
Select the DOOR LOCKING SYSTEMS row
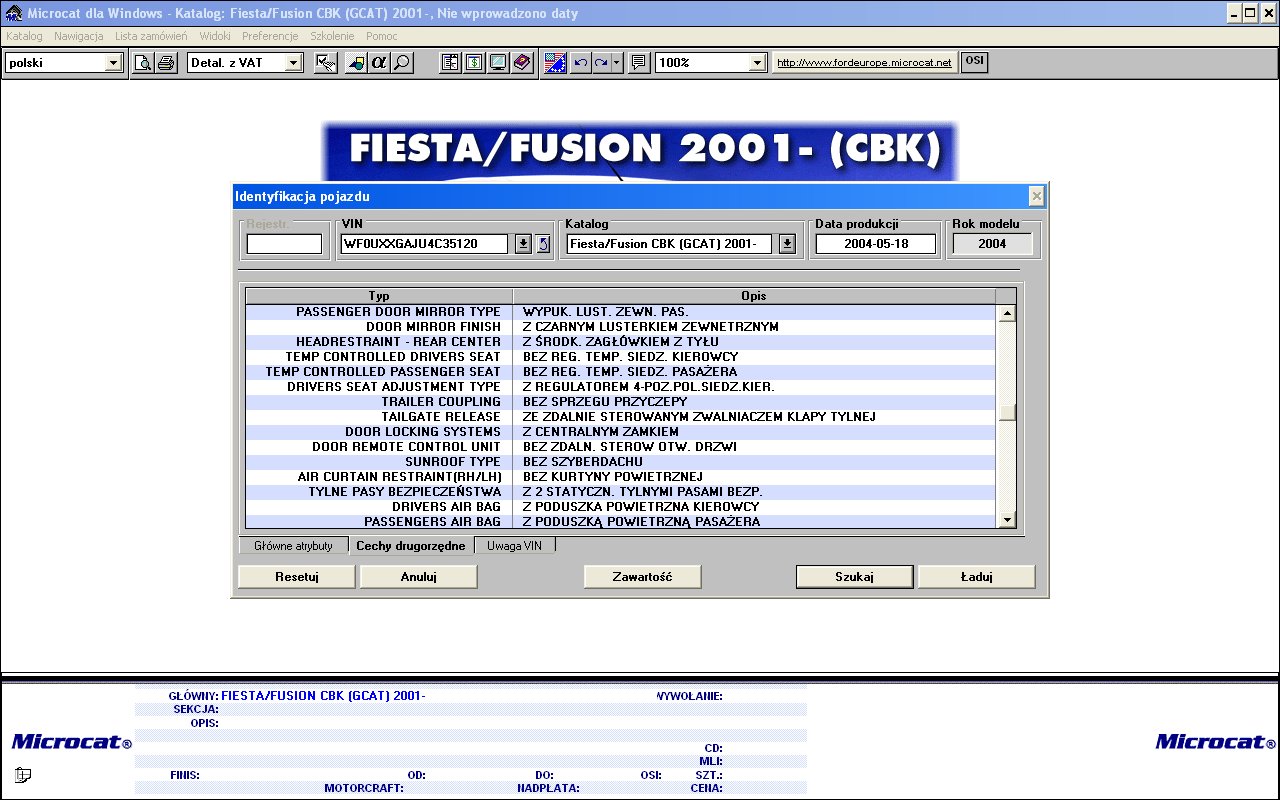[621, 432]
